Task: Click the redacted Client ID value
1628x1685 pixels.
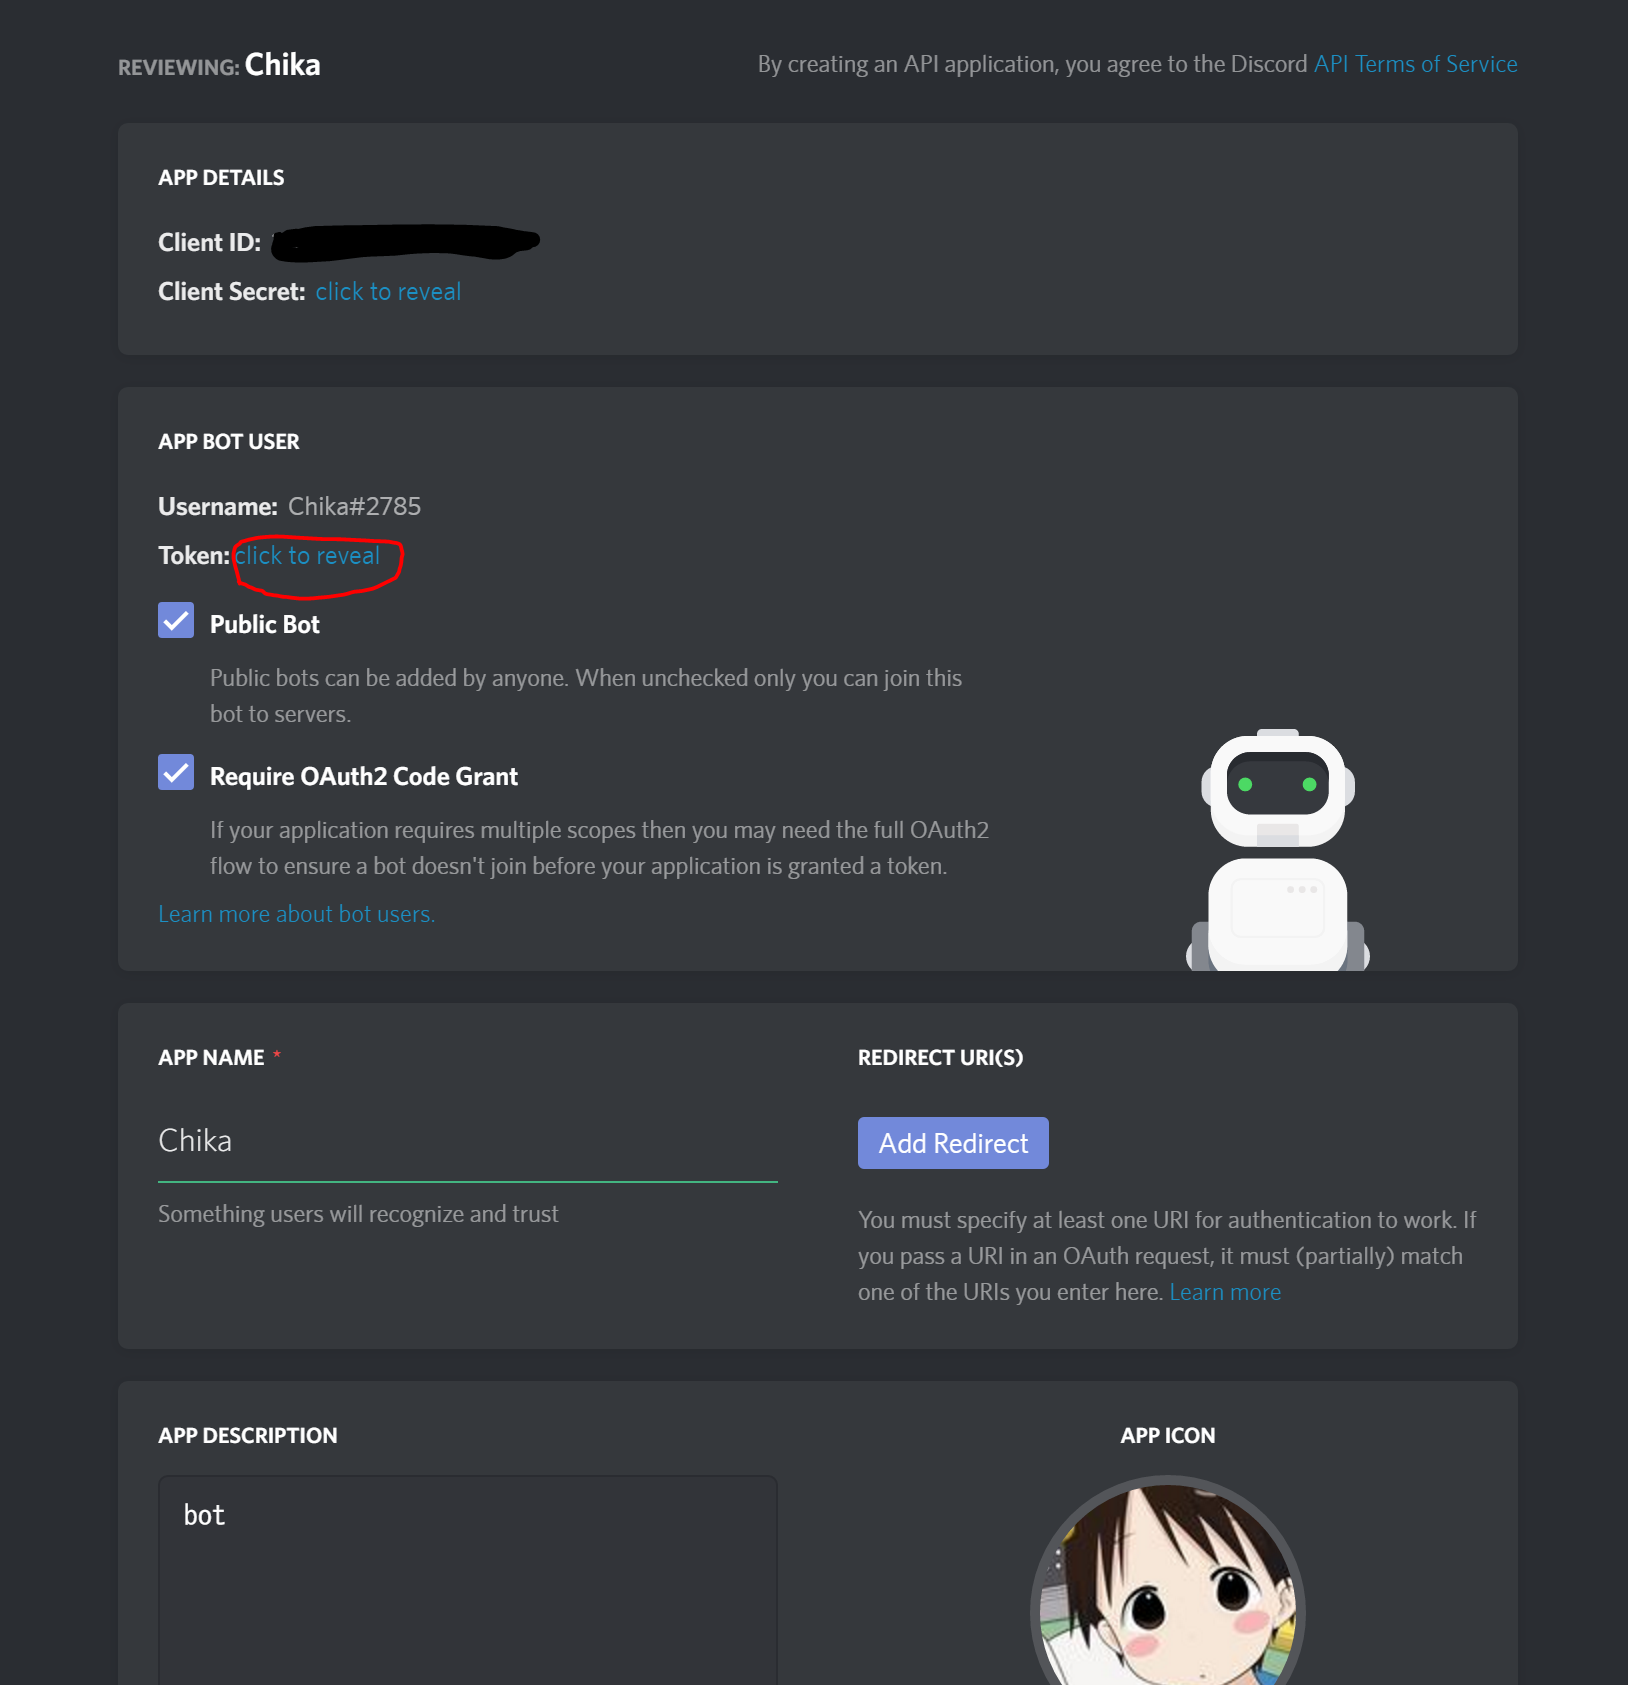Action: tap(405, 242)
